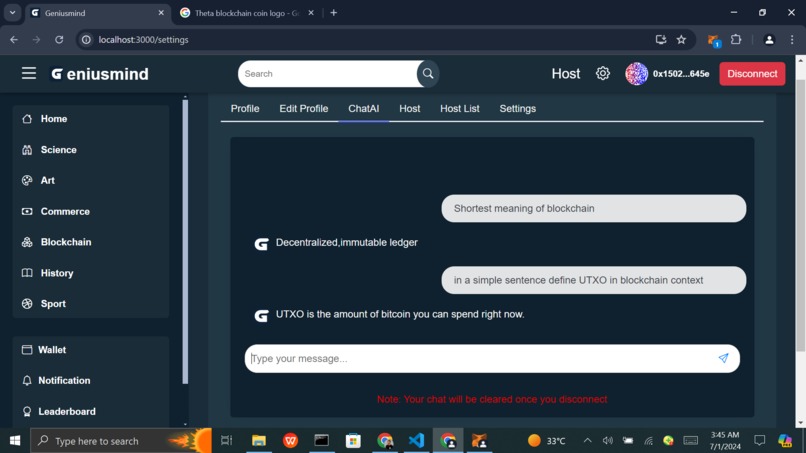Click the red chat cleared note
Screen dimensions: 806x453
coord(492,399)
